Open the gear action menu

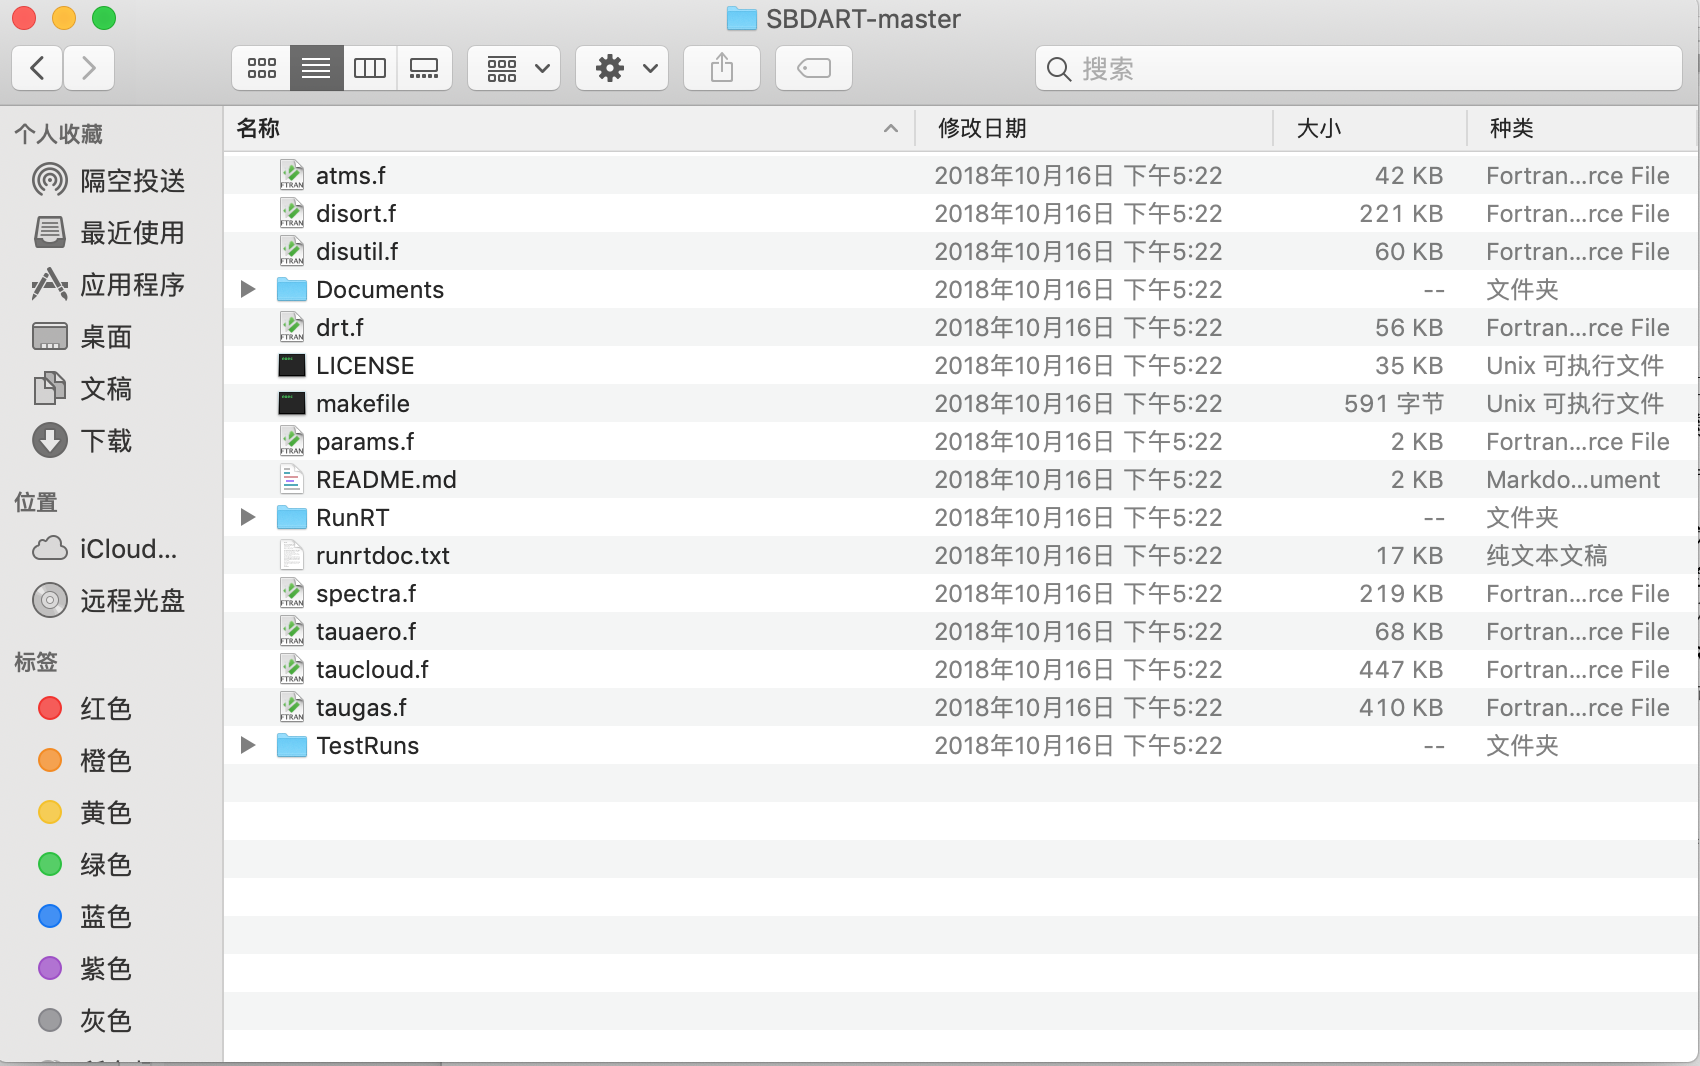click(622, 68)
